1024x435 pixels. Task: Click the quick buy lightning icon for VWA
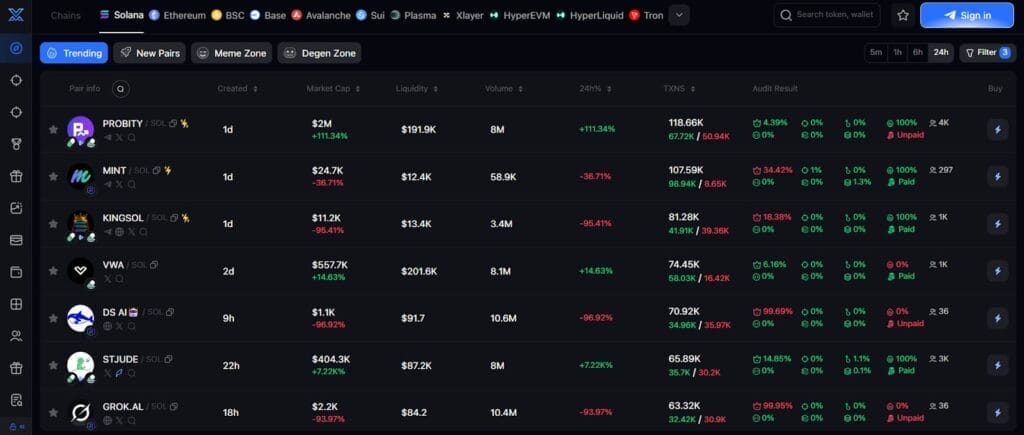[996, 270]
